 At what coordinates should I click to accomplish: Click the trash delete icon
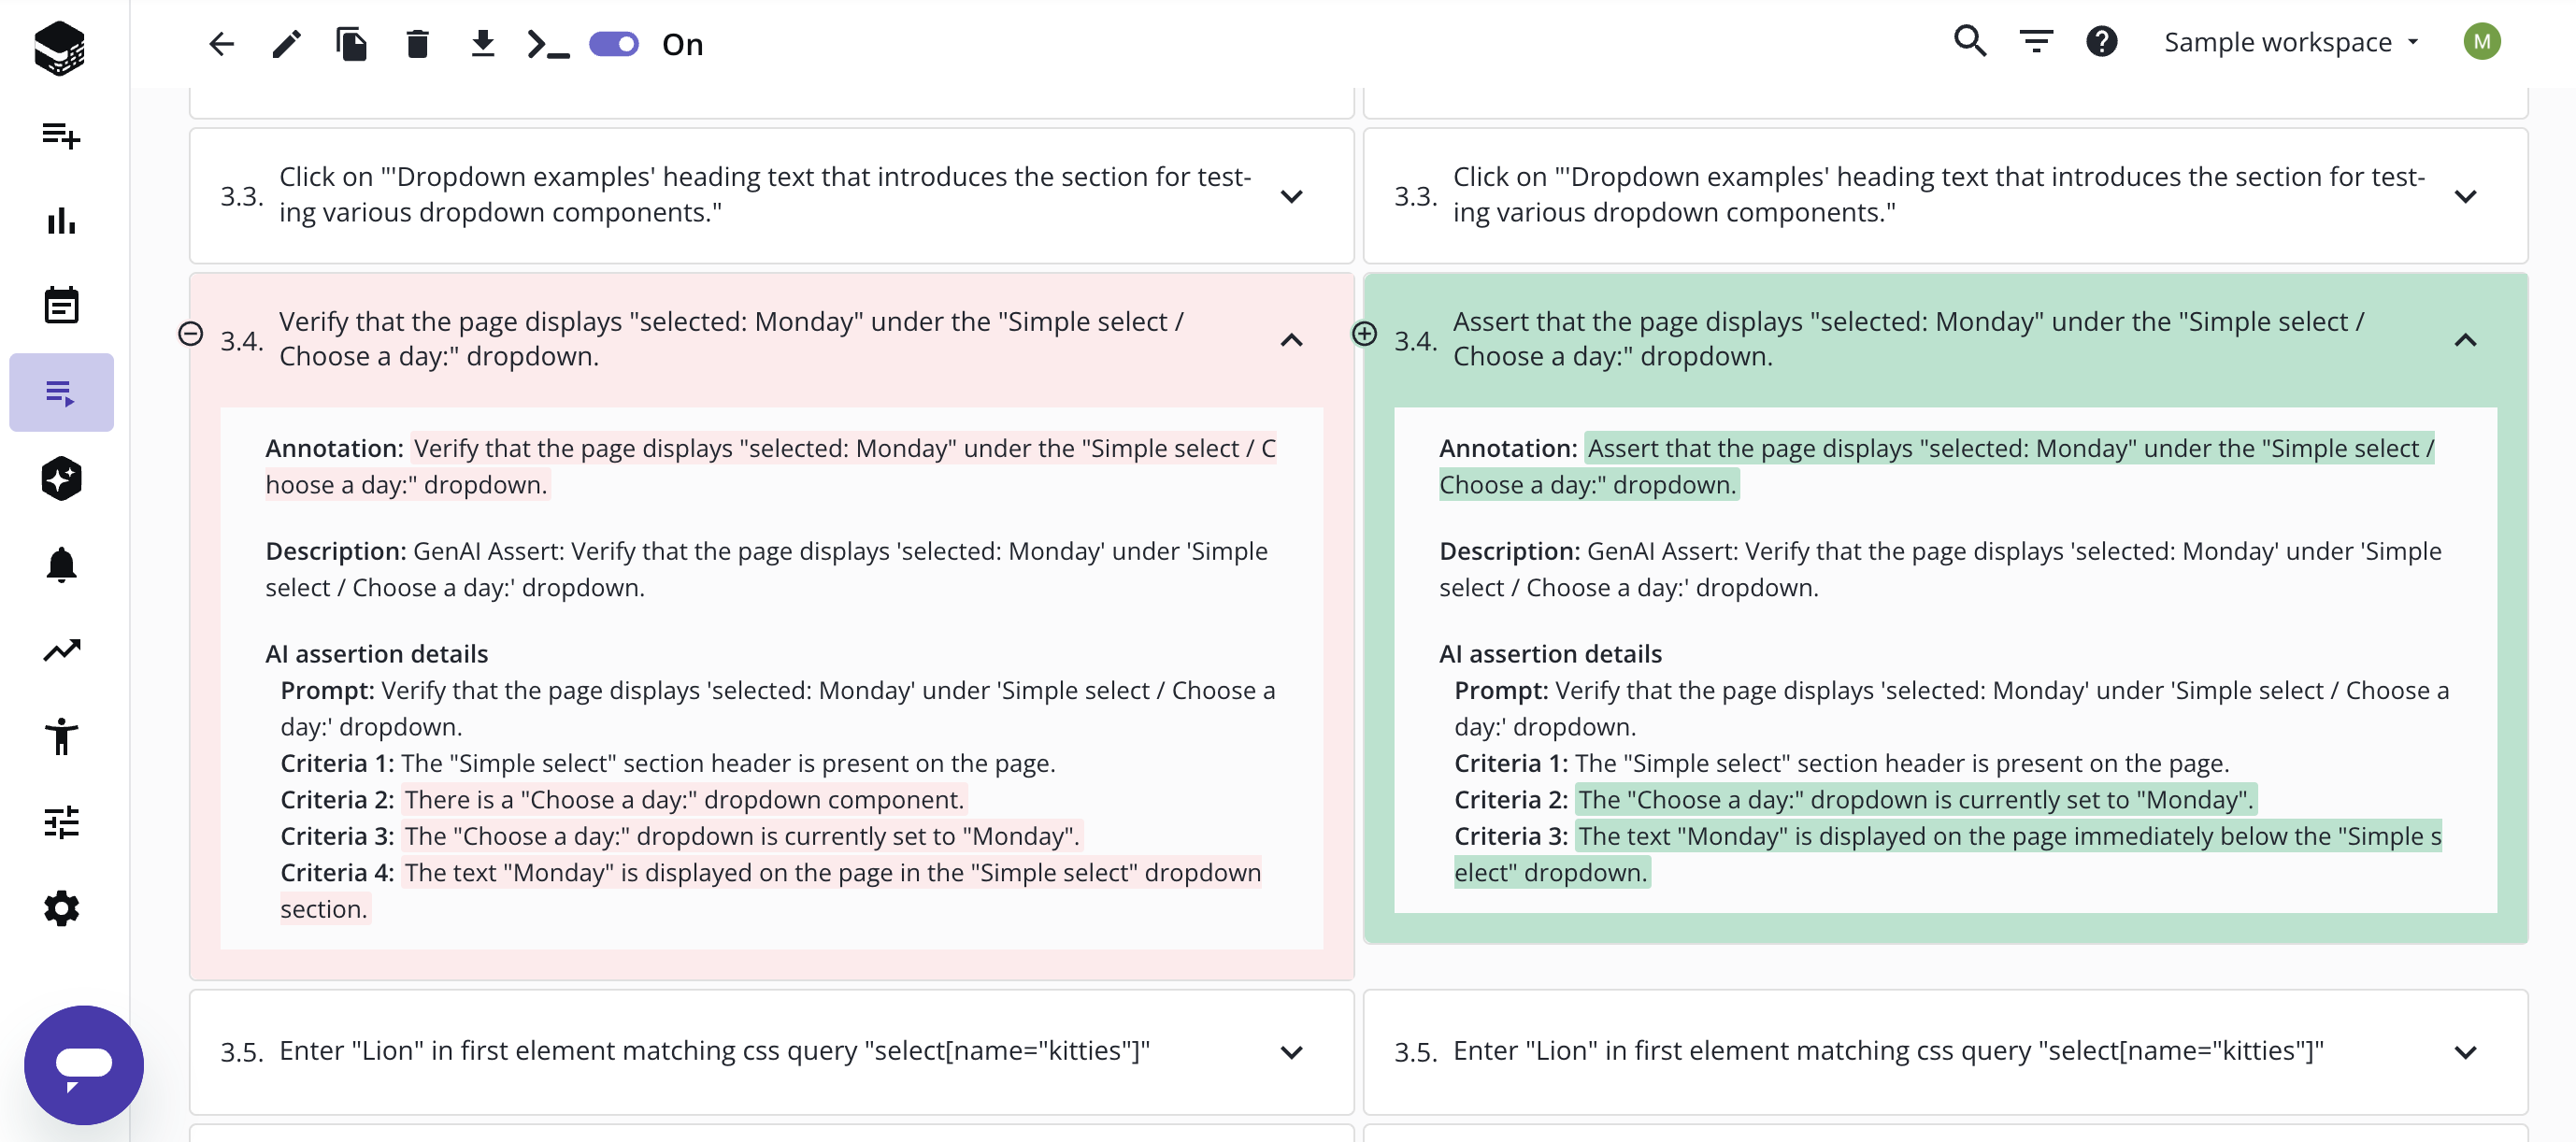[418, 44]
